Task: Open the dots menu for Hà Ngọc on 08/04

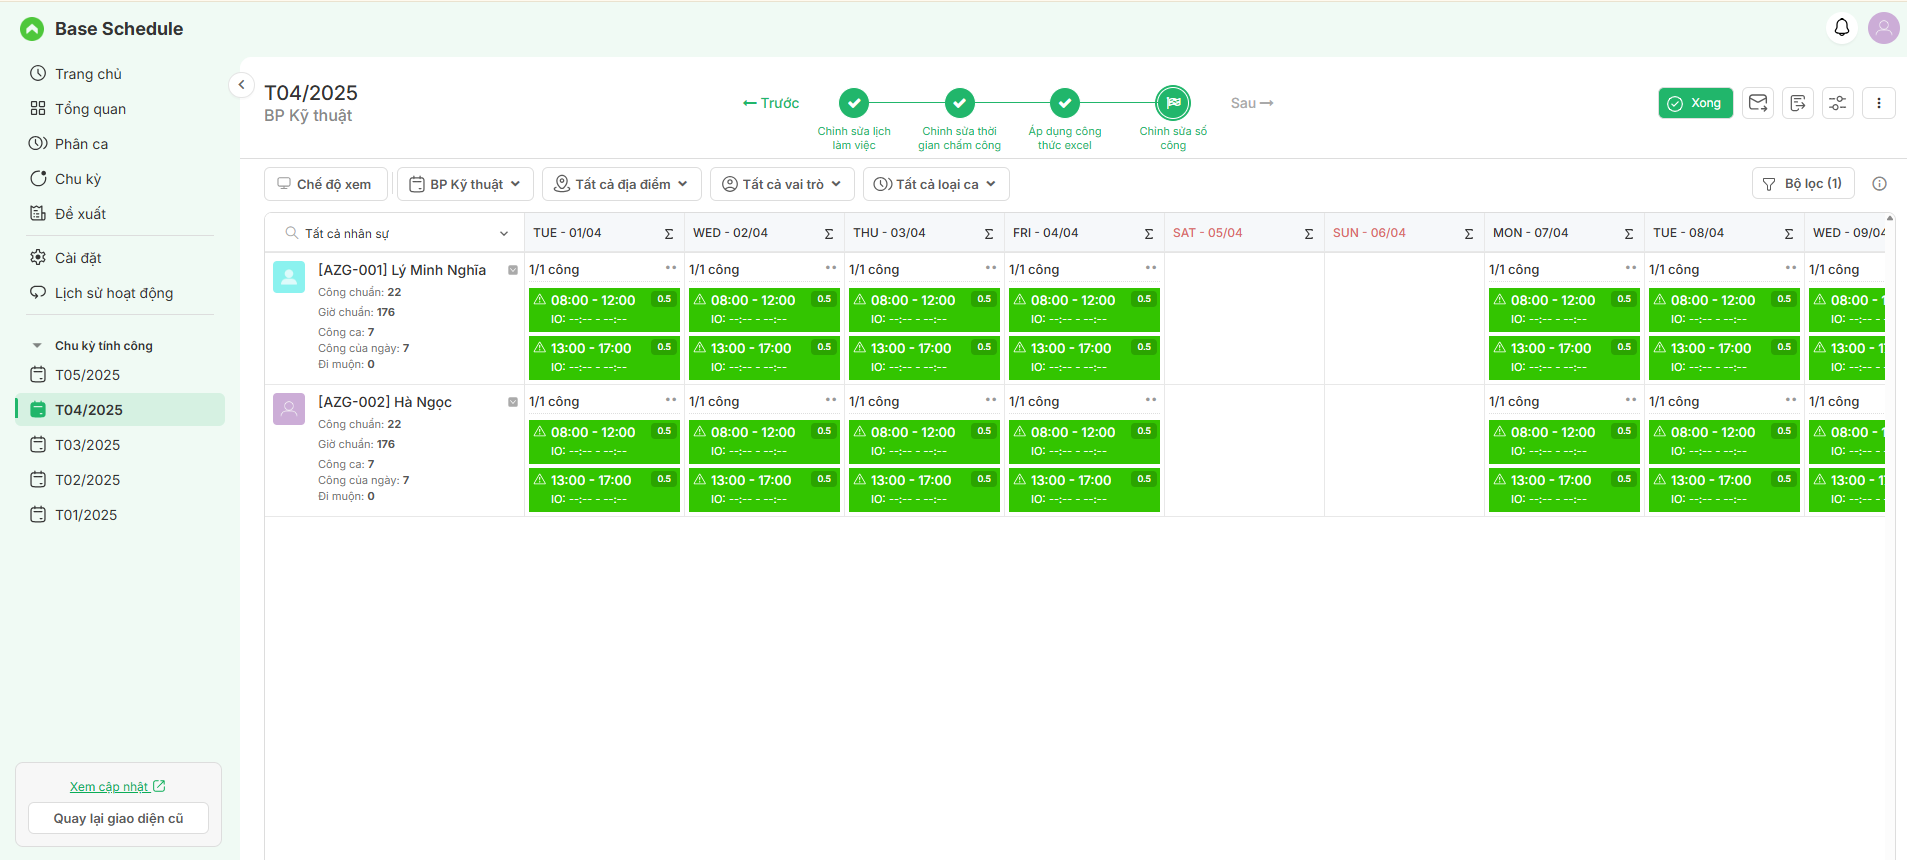Action: (1791, 400)
